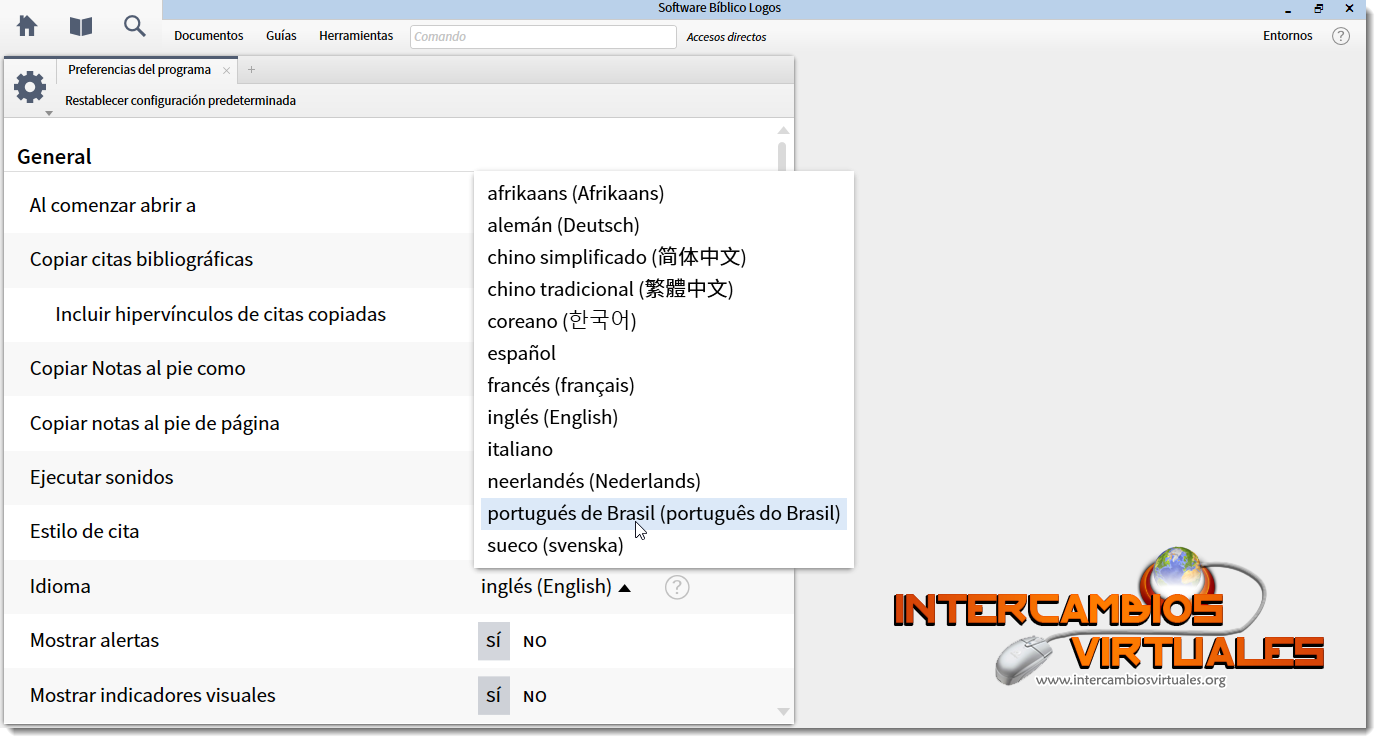Click the Idioma setting label

[x=60, y=587]
